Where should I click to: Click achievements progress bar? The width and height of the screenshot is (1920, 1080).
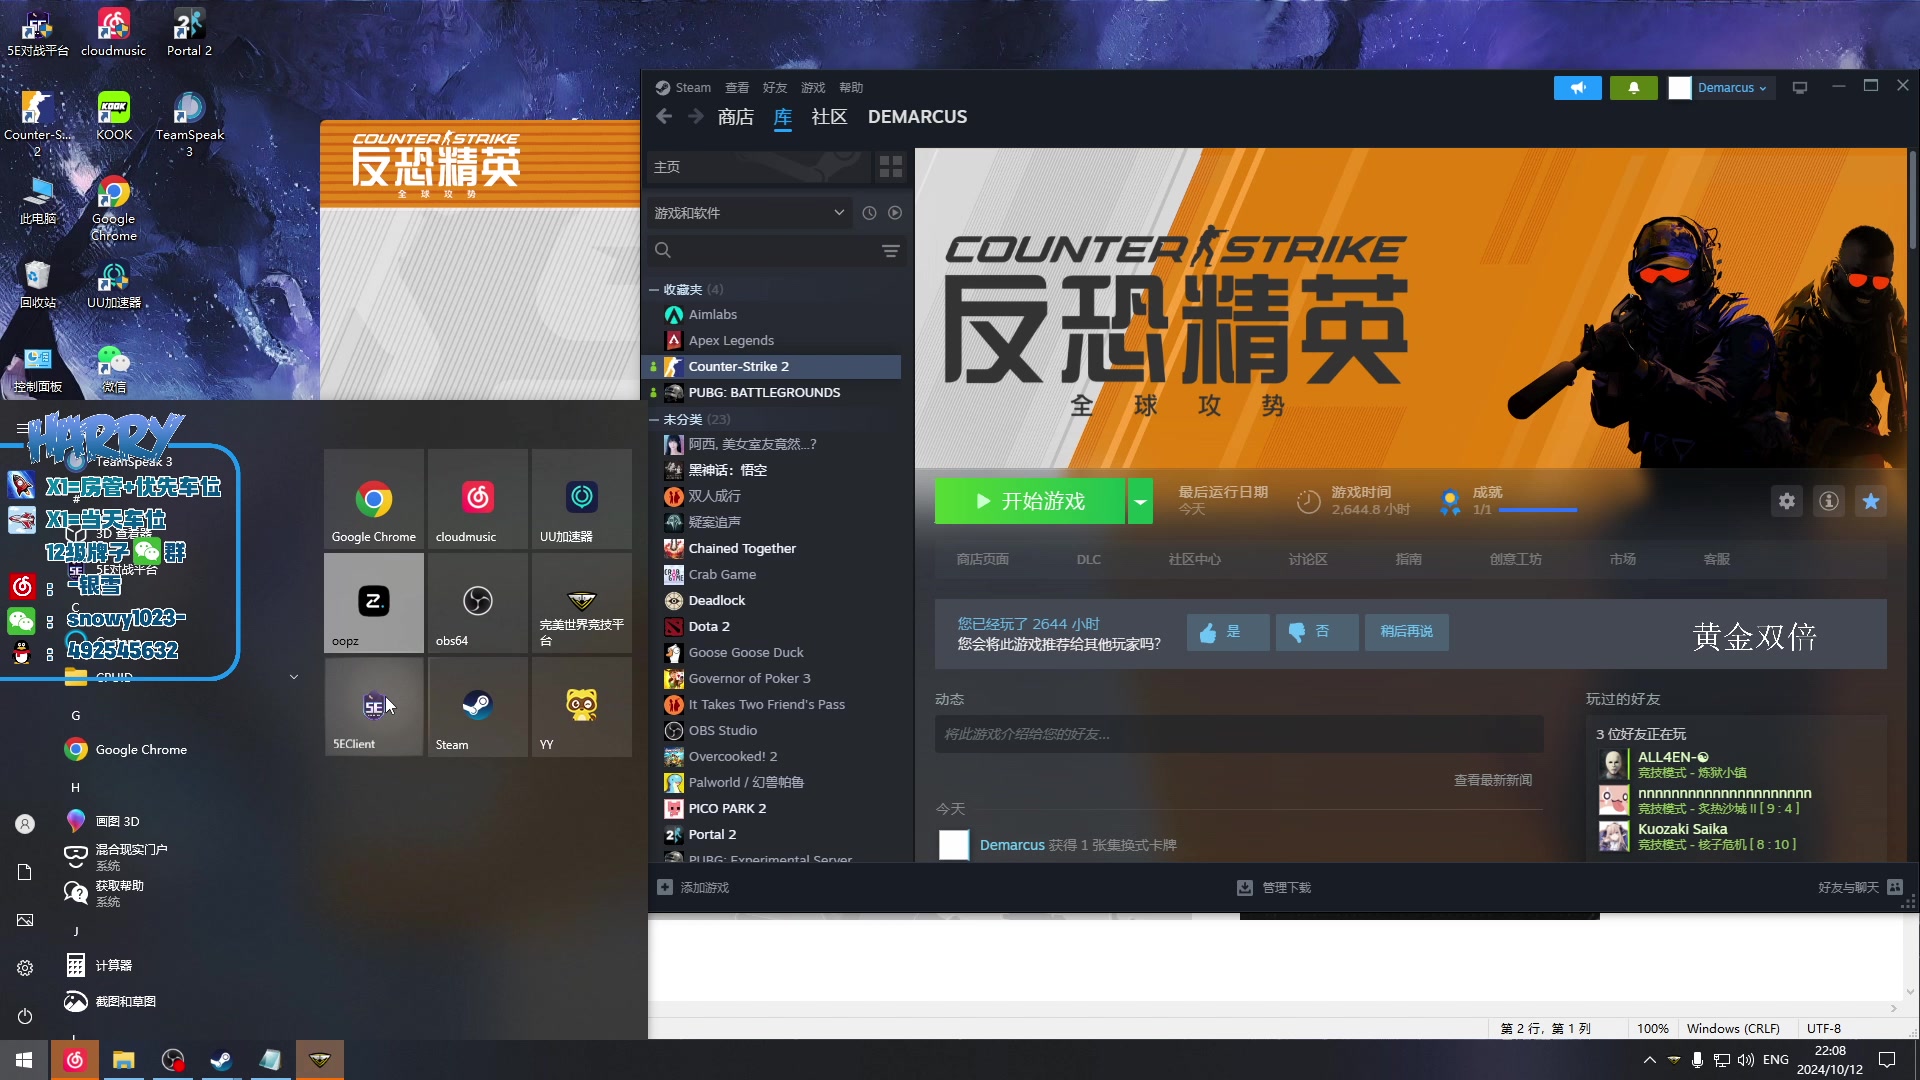point(1537,510)
